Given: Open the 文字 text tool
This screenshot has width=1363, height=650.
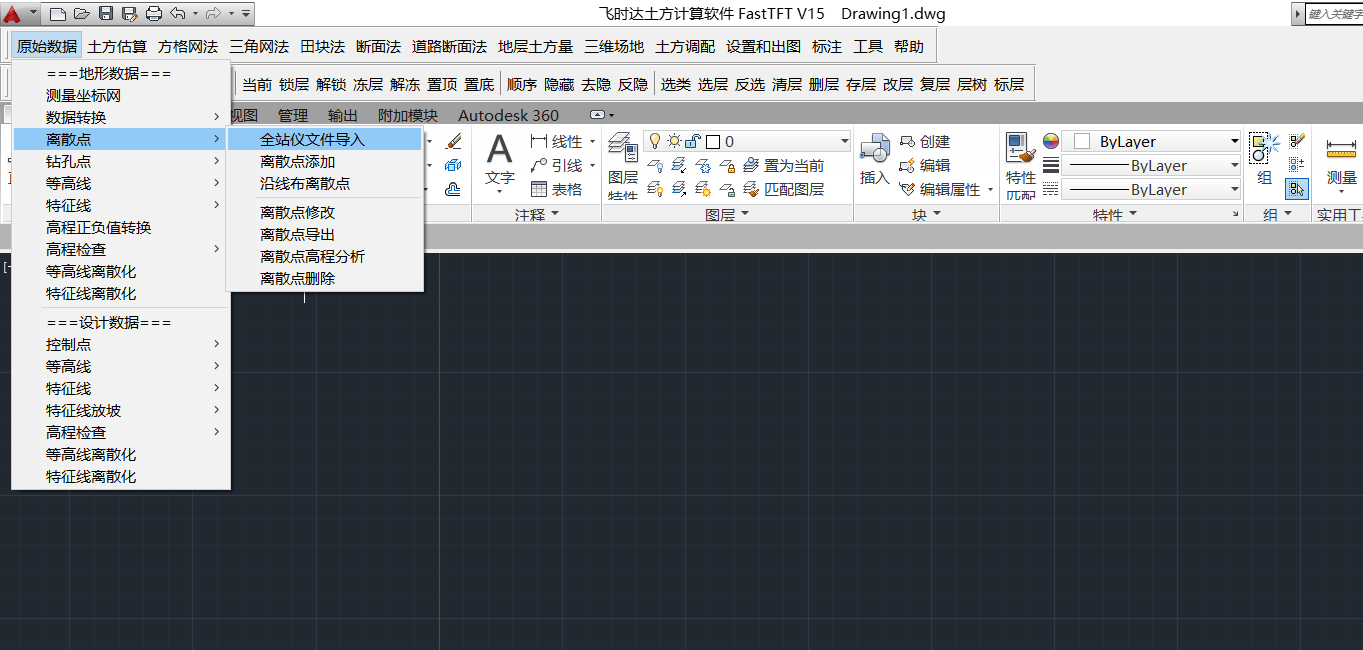Looking at the screenshot, I should click(x=499, y=162).
